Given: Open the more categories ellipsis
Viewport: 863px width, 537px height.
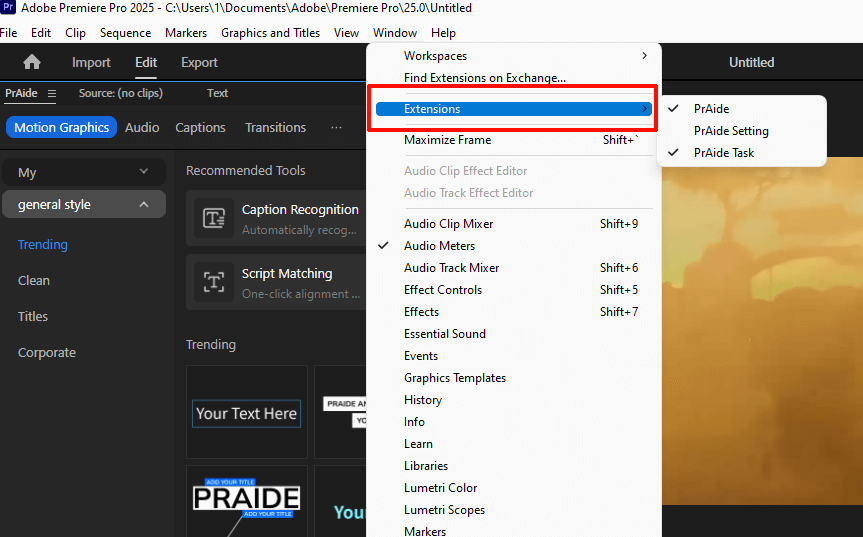Looking at the screenshot, I should tap(336, 128).
